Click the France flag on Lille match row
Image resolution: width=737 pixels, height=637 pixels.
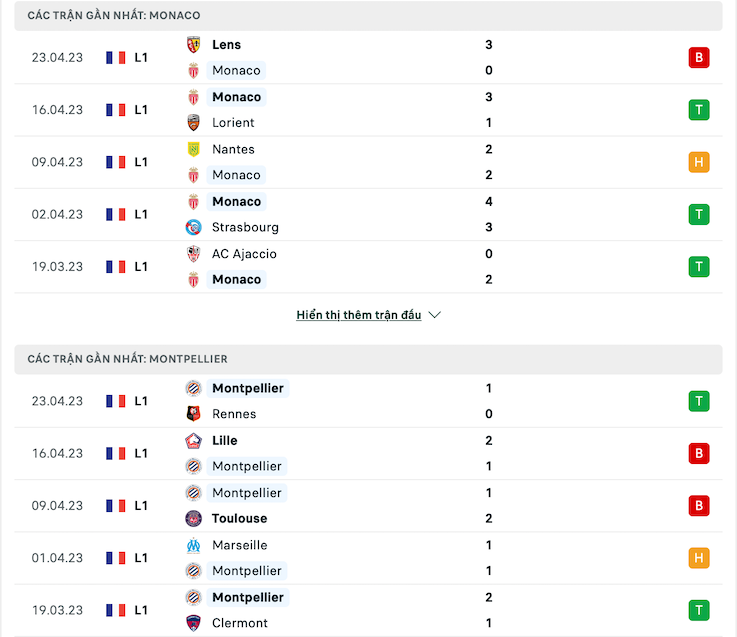pyautogui.click(x=116, y=453)
